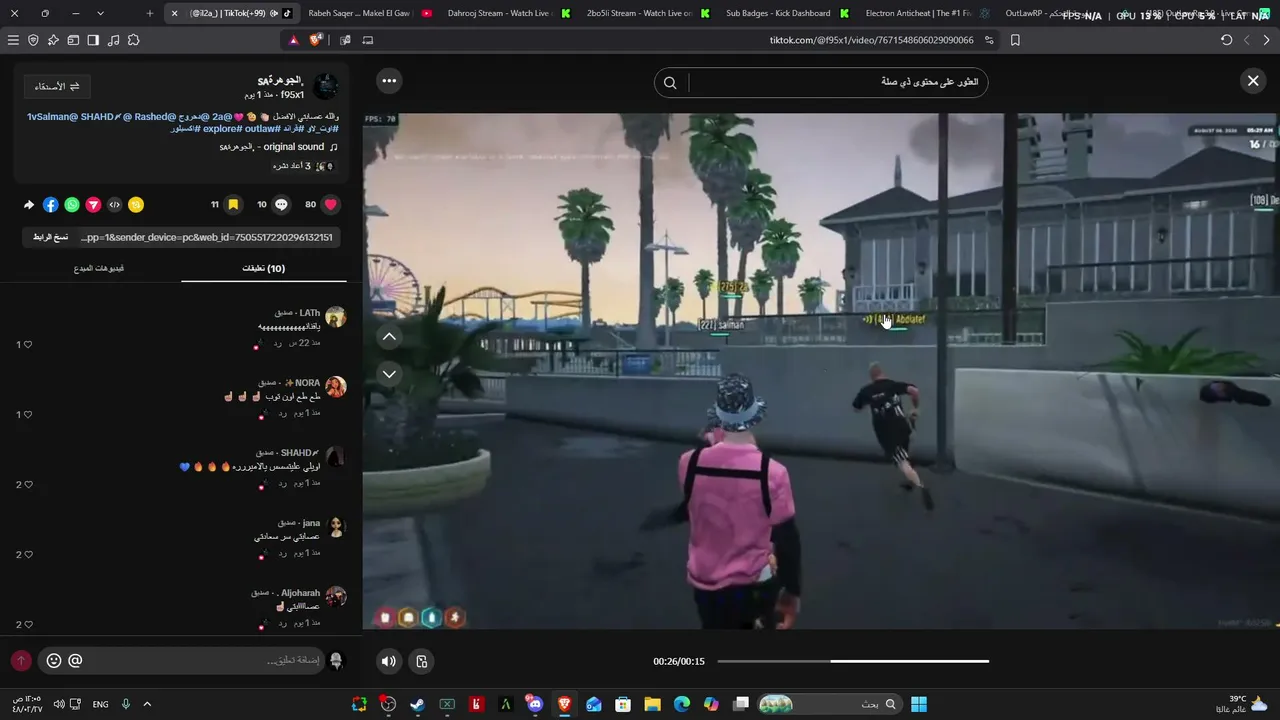
Task: Toggle the browser sidebar panel
Action: click(x=93, y=40)
